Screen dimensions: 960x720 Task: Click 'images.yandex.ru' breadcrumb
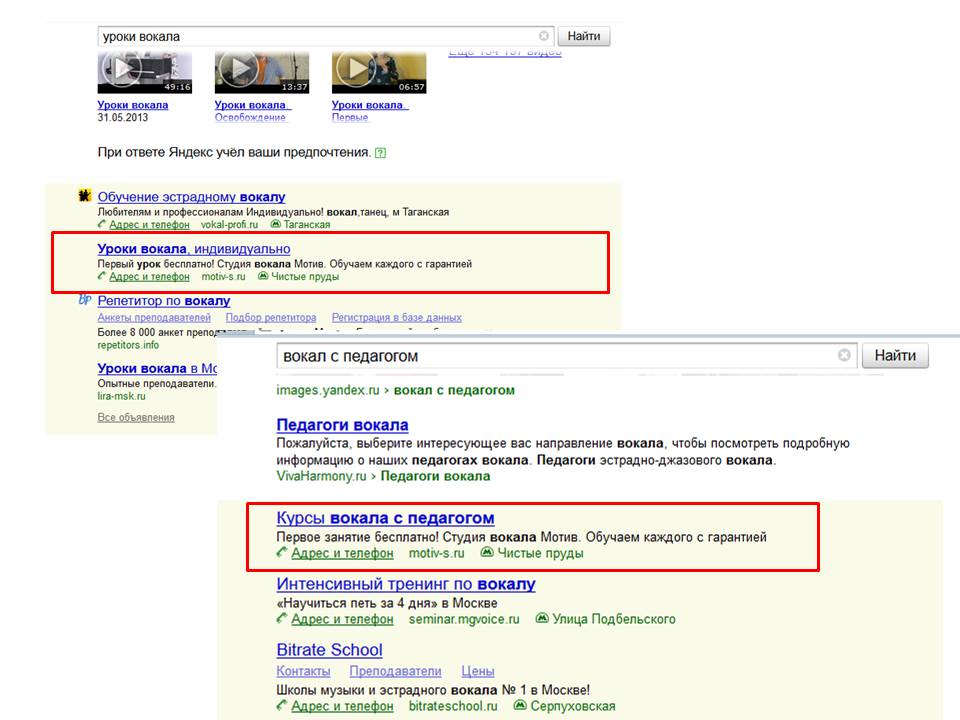coord(328,390)
